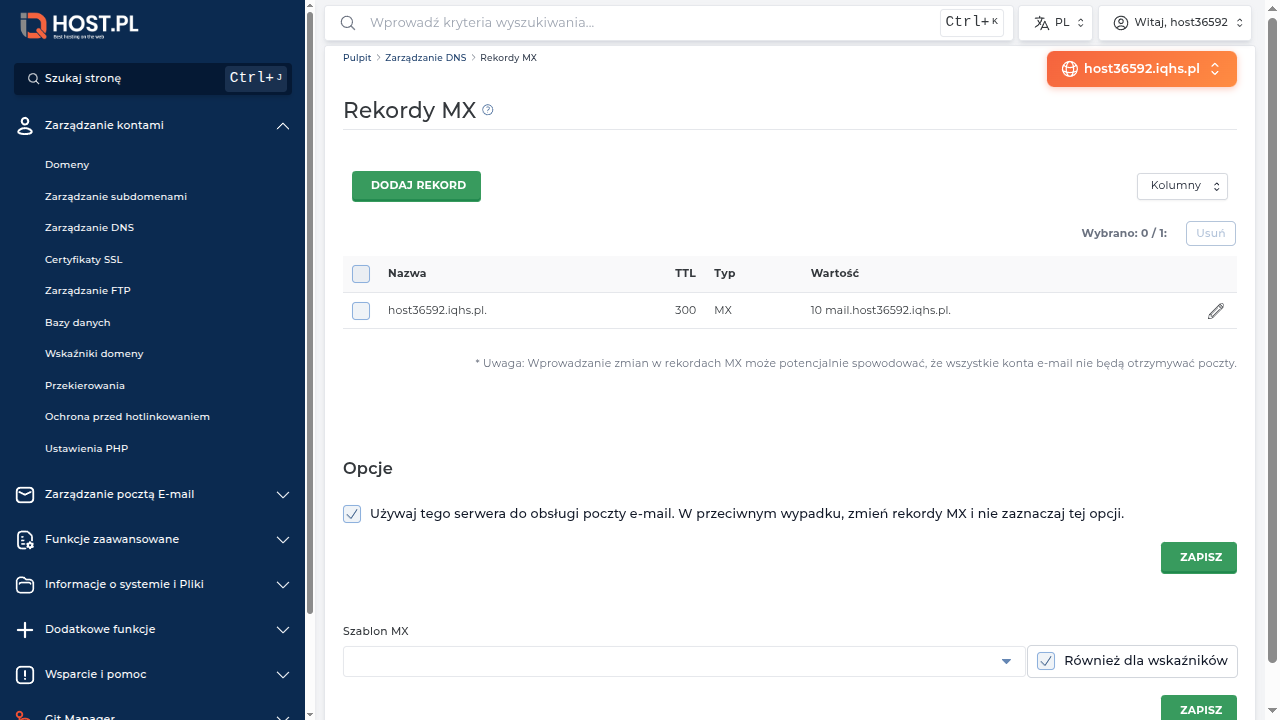Select the host36592.iqhs.pl. record checkbox

coord(361,311)
